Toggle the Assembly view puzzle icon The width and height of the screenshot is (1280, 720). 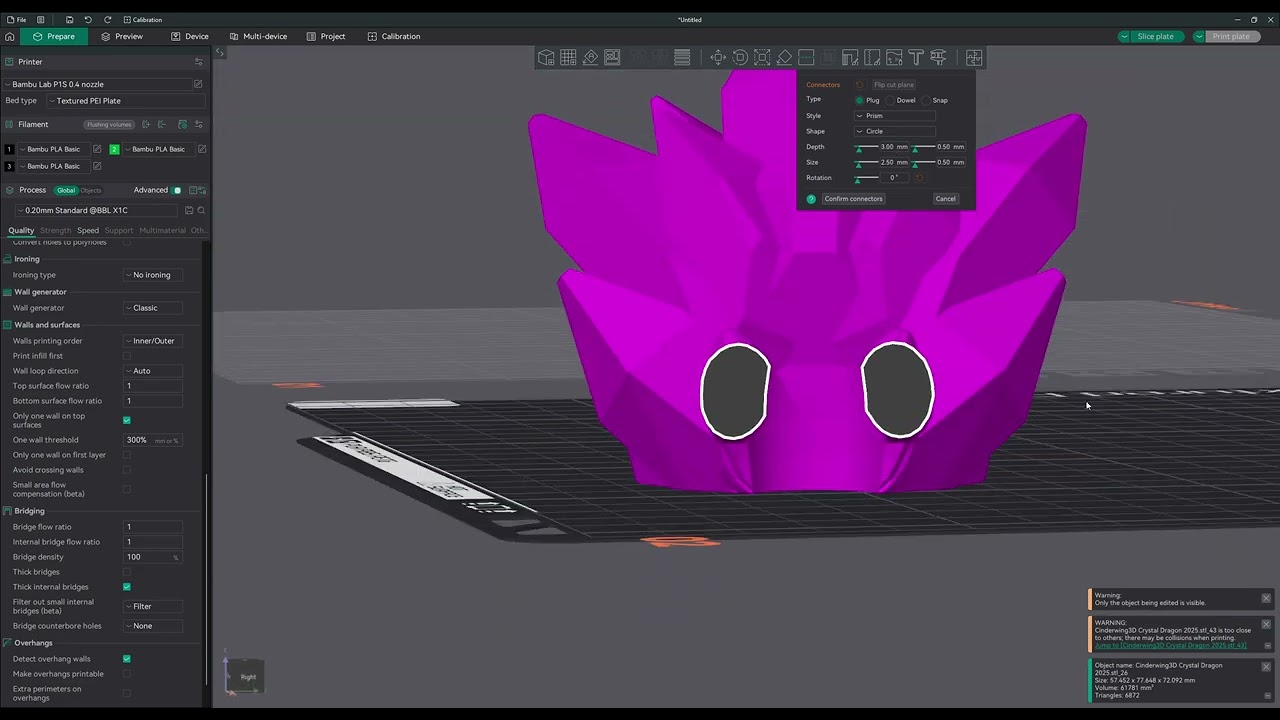coord(974,57)
